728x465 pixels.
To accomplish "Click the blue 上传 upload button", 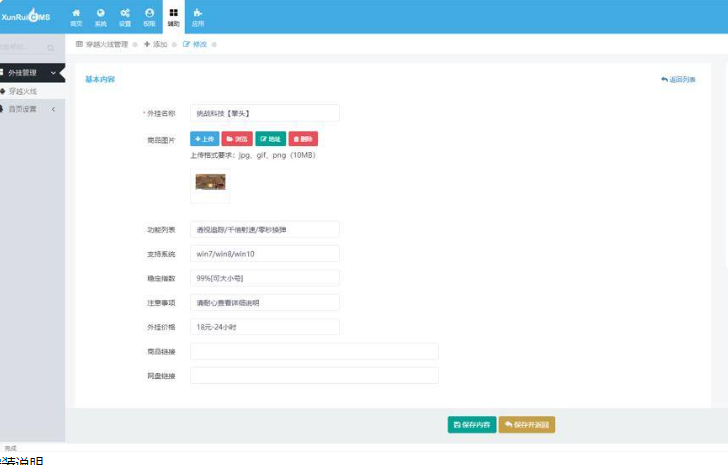I will coord(205,139).
